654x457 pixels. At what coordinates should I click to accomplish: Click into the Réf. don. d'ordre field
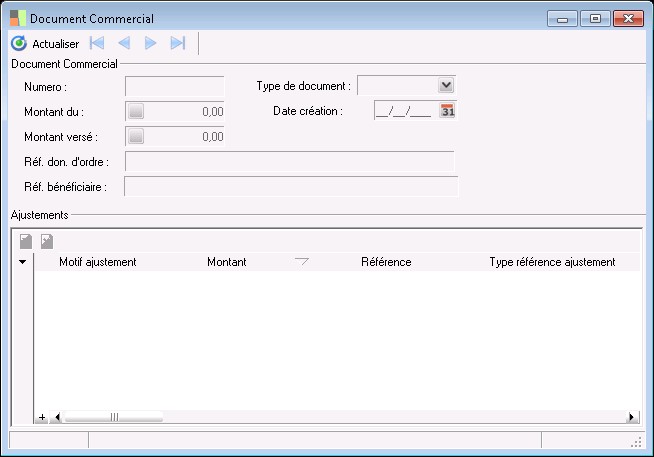click(x=290, y=161)
